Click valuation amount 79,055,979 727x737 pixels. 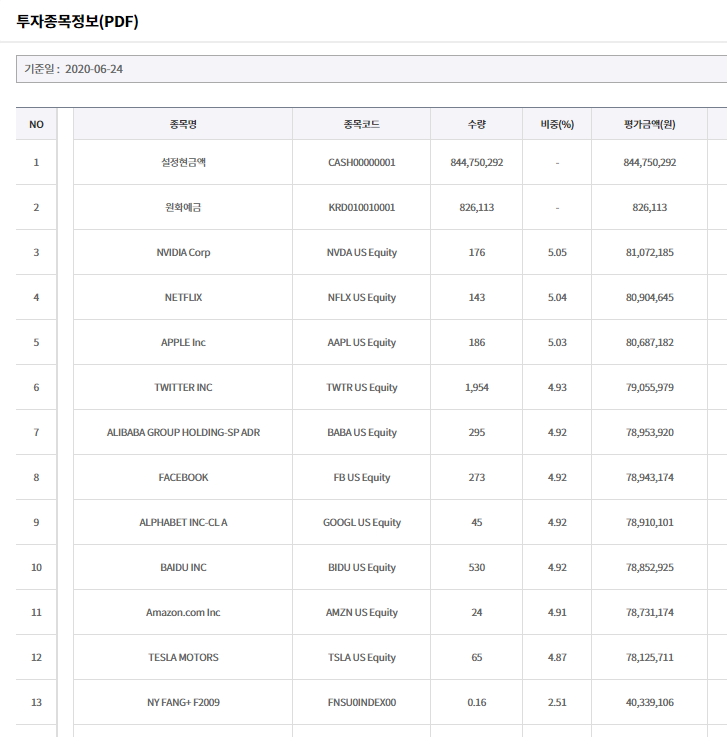point(649,387)
